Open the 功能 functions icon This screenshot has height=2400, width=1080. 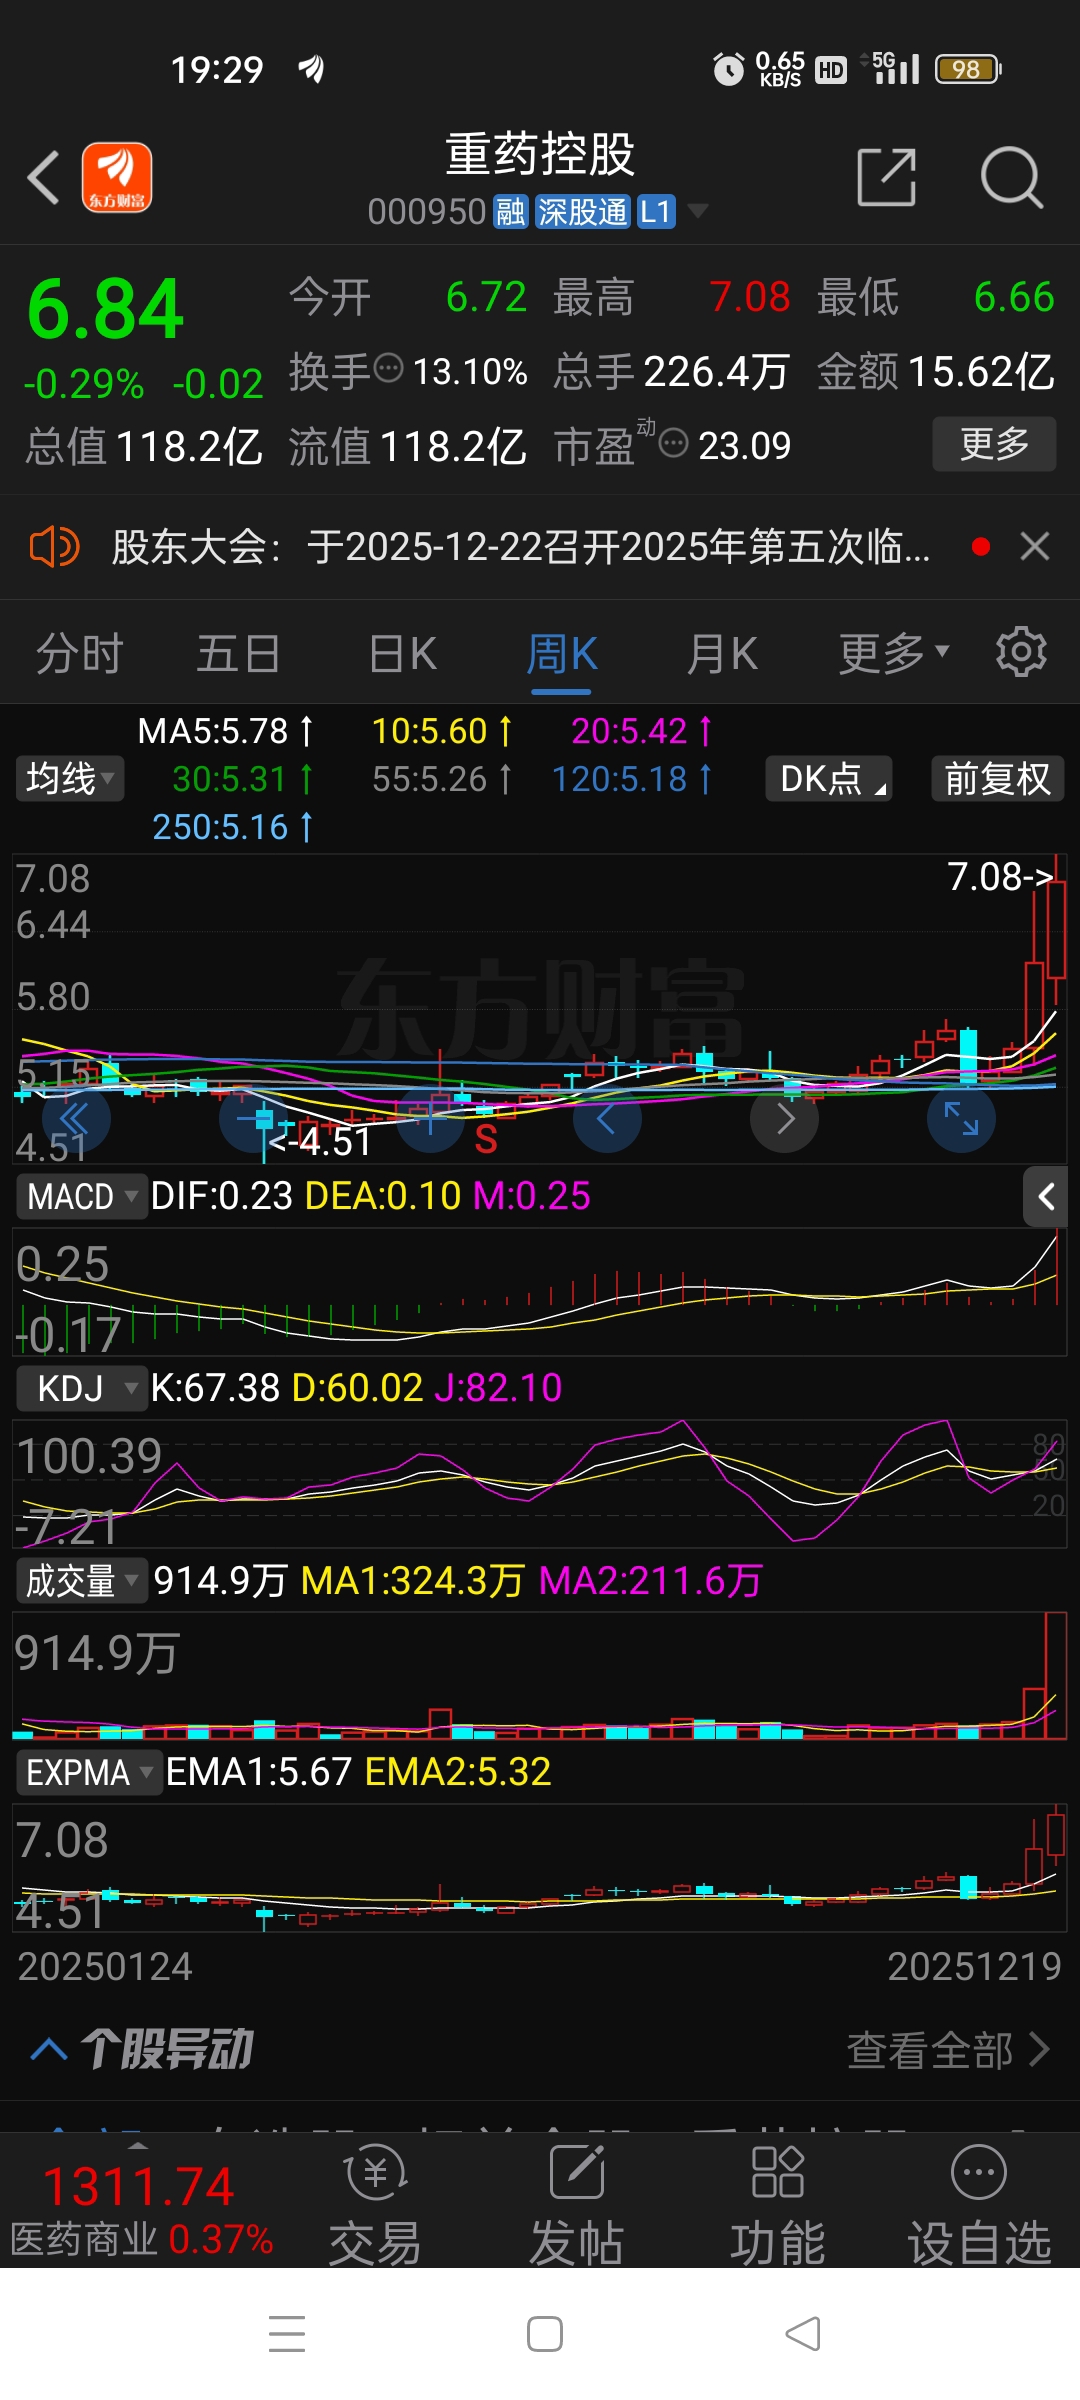[777, 2204]
